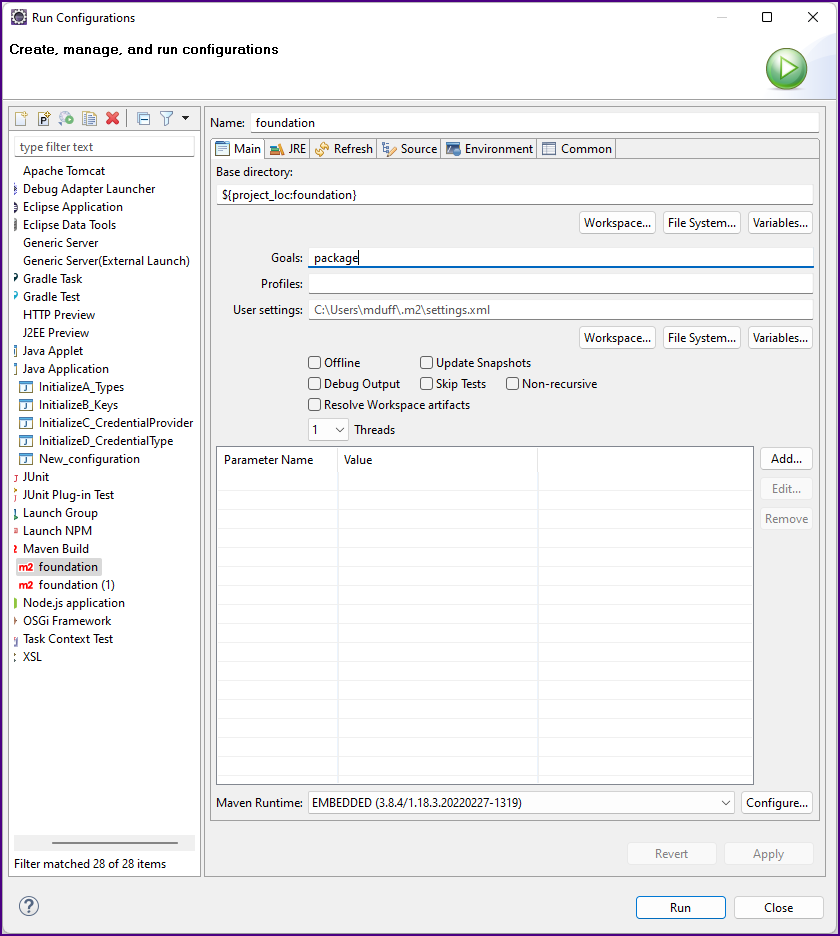Duplicate the selected launch configuration
This screenshot has height=936, width=840.
pos(89,118)
